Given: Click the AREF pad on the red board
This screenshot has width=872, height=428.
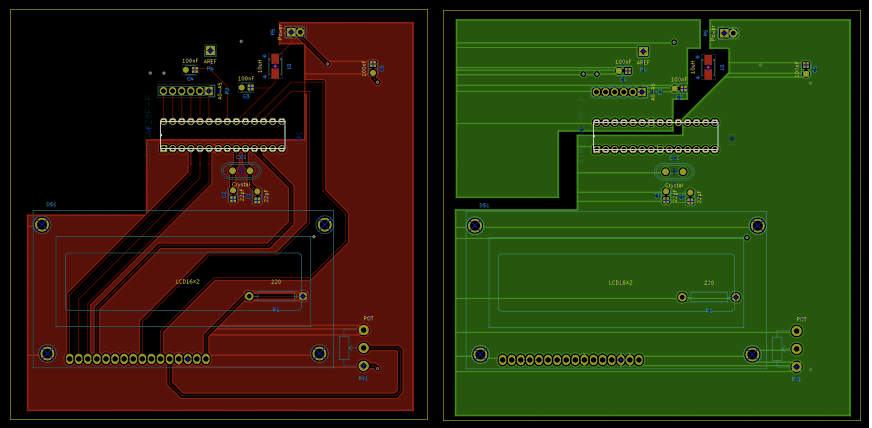Looking at the screenshot, I should [x=210, y=50].
